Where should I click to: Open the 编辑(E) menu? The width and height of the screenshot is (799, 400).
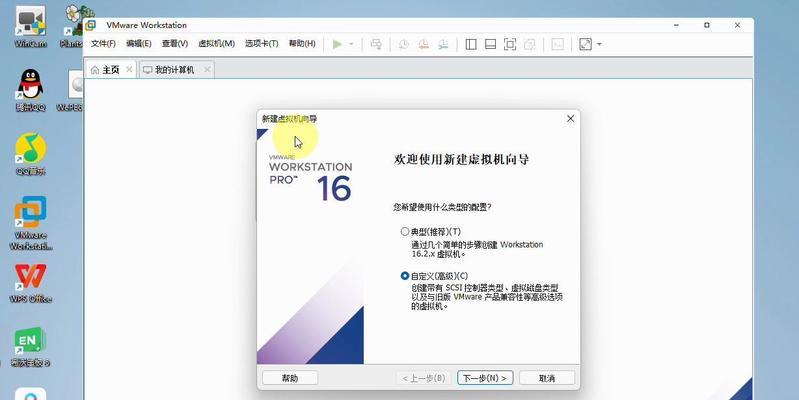click(x=139, y=44)
